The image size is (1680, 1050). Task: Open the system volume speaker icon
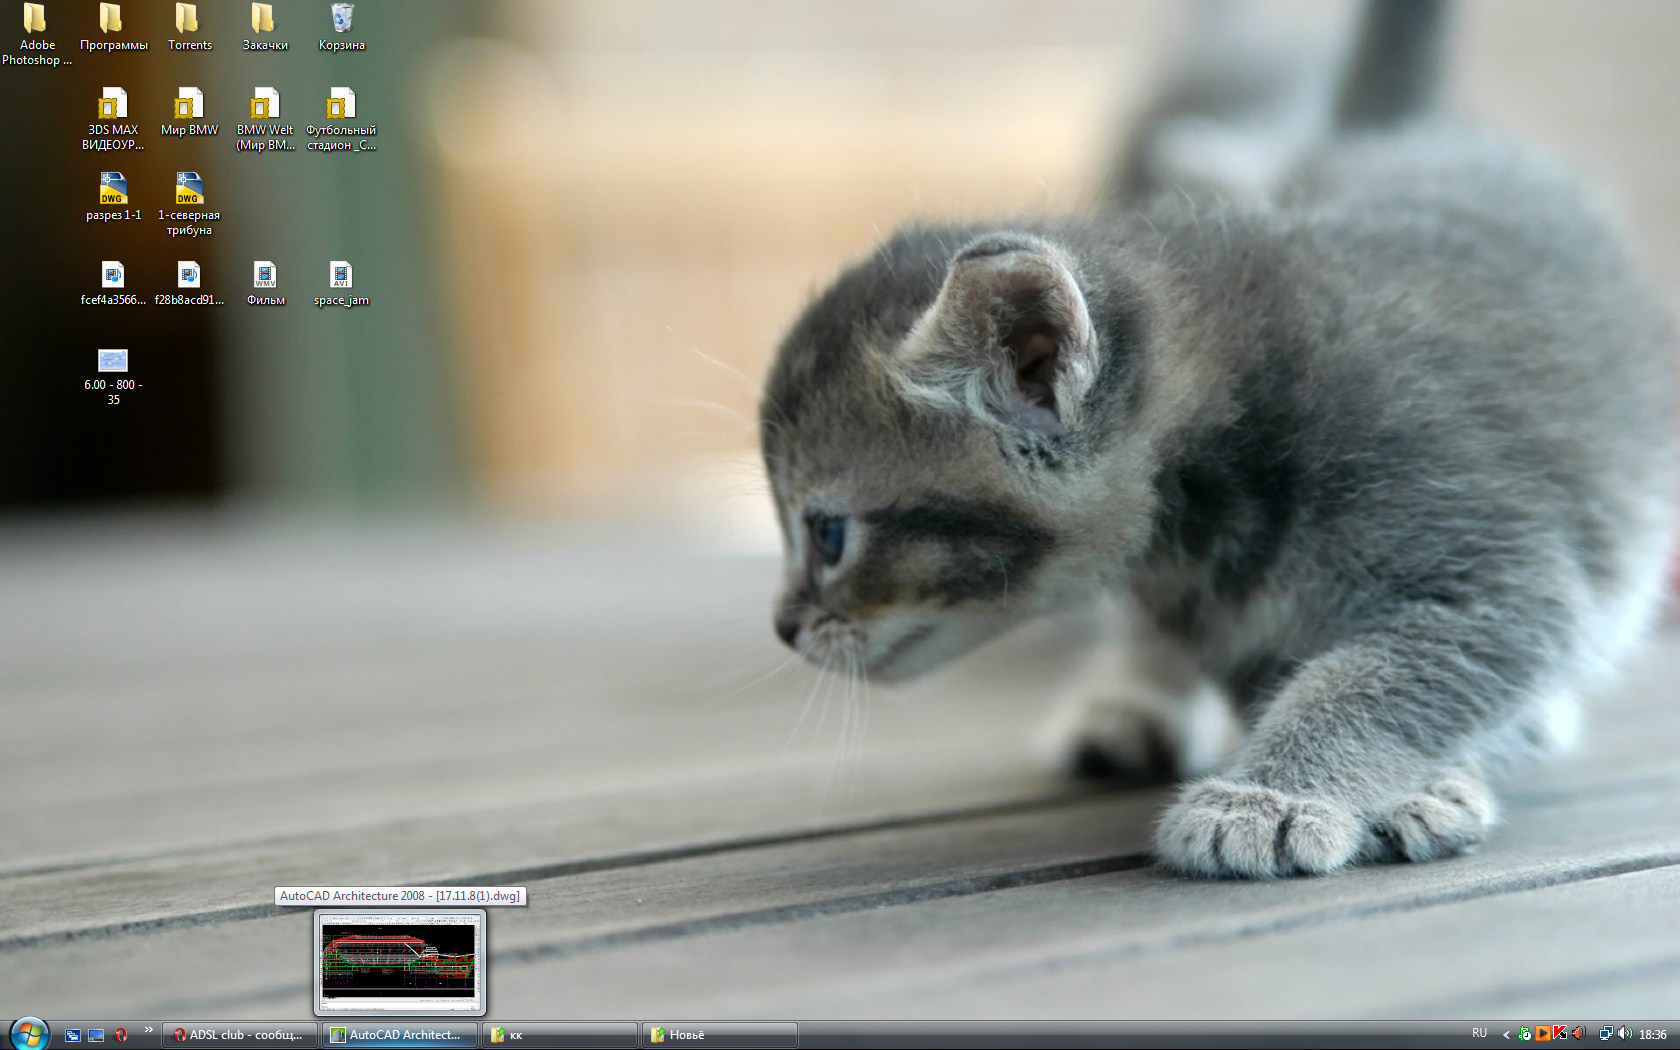(x=1625, y=1034)
